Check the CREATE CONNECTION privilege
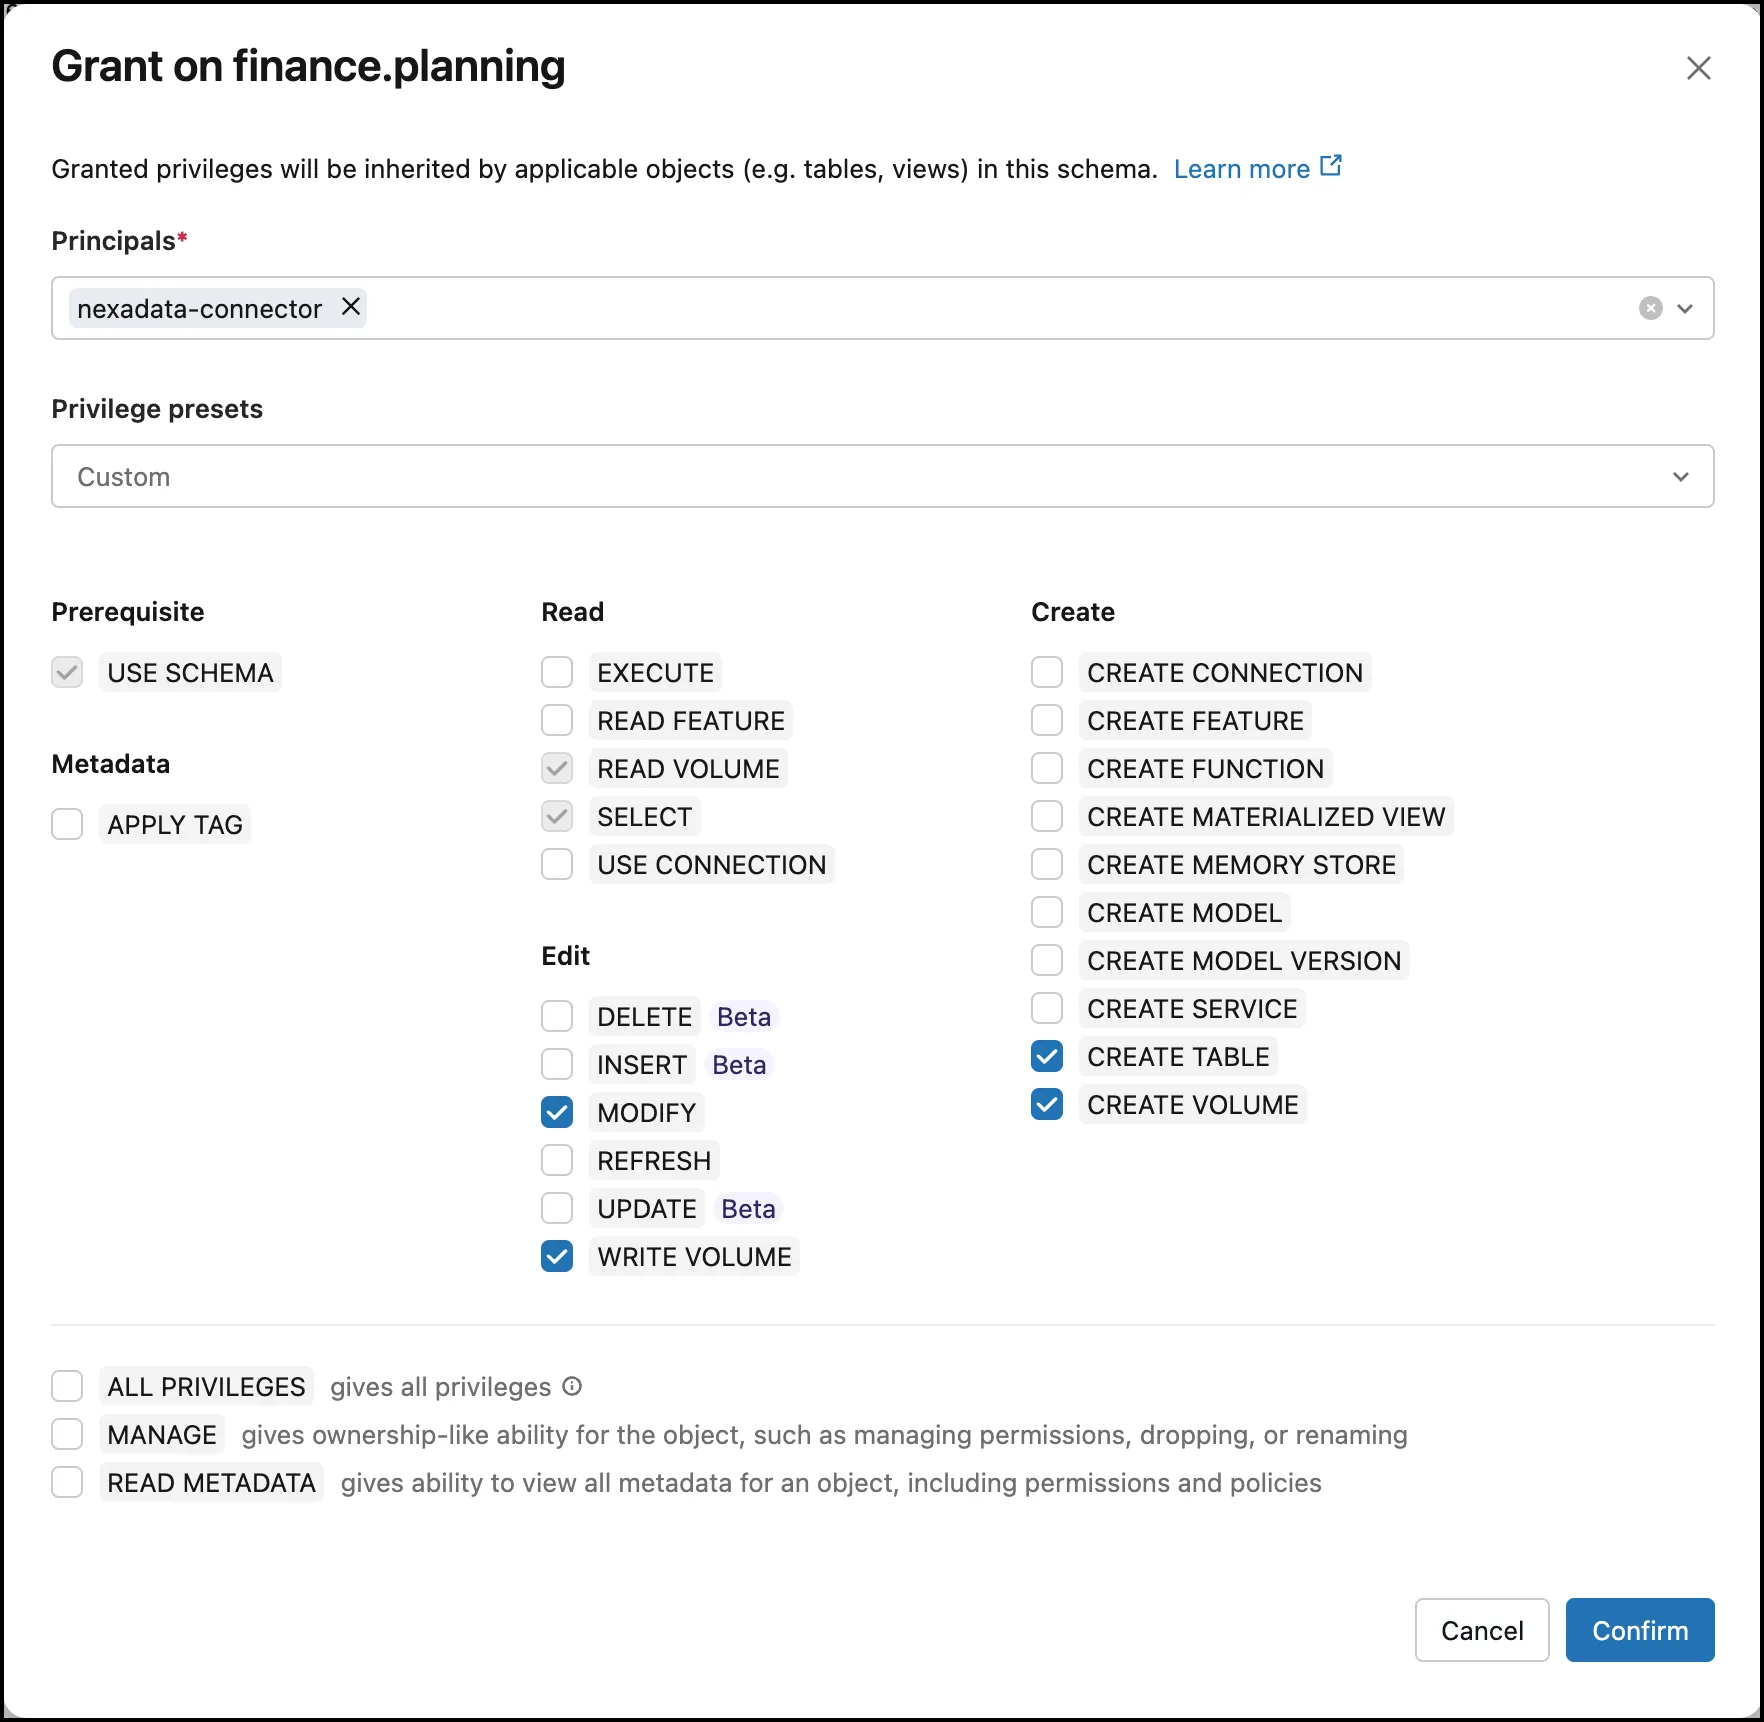This screenshot has height=1722, width=1764. (1047, 672)
